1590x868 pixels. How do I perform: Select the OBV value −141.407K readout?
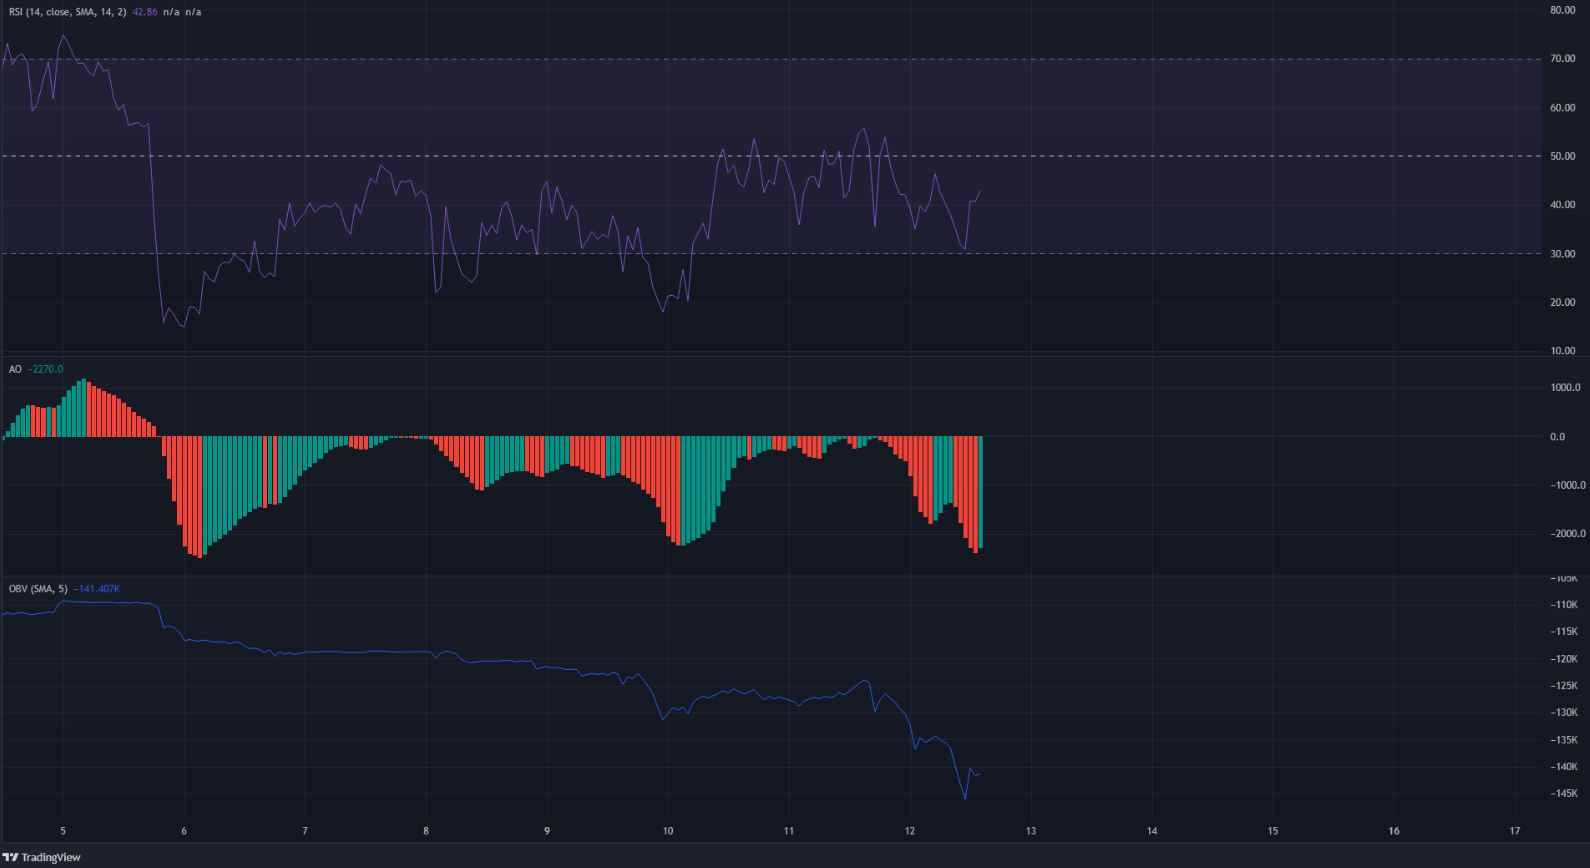coord(97,589)
